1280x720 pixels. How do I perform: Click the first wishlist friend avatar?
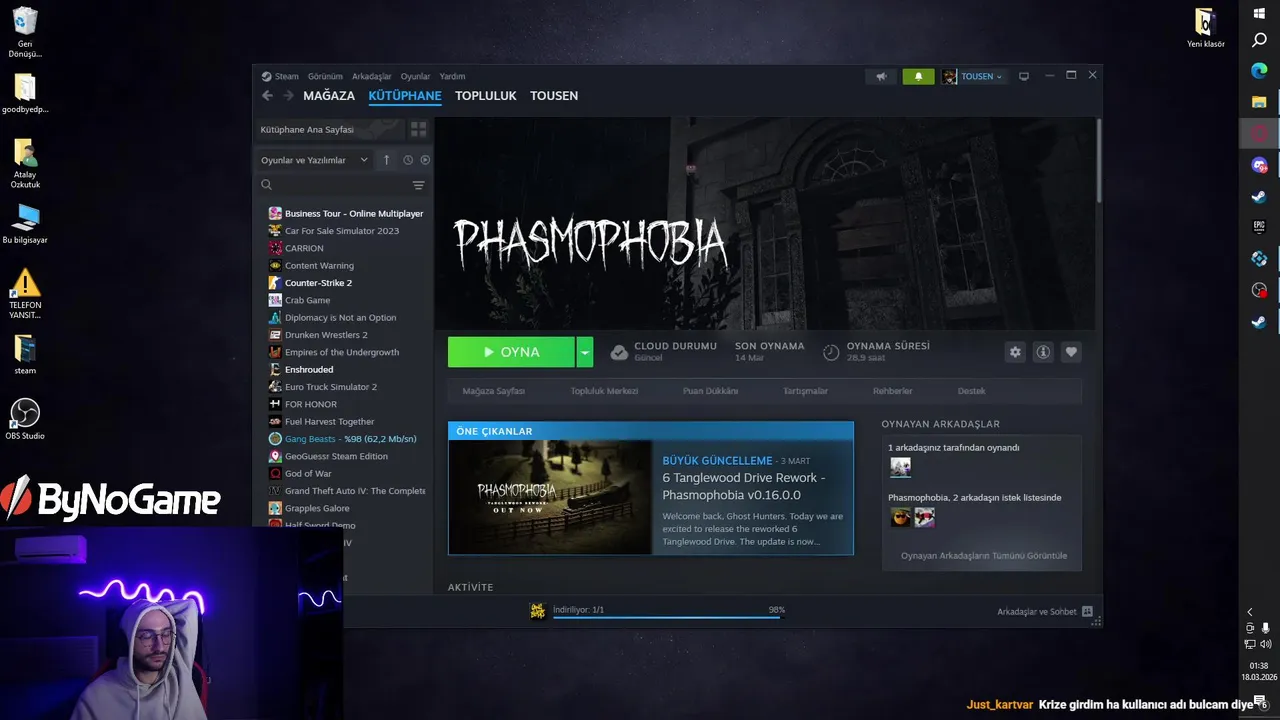pyautogui.click(x=900, y=517)
